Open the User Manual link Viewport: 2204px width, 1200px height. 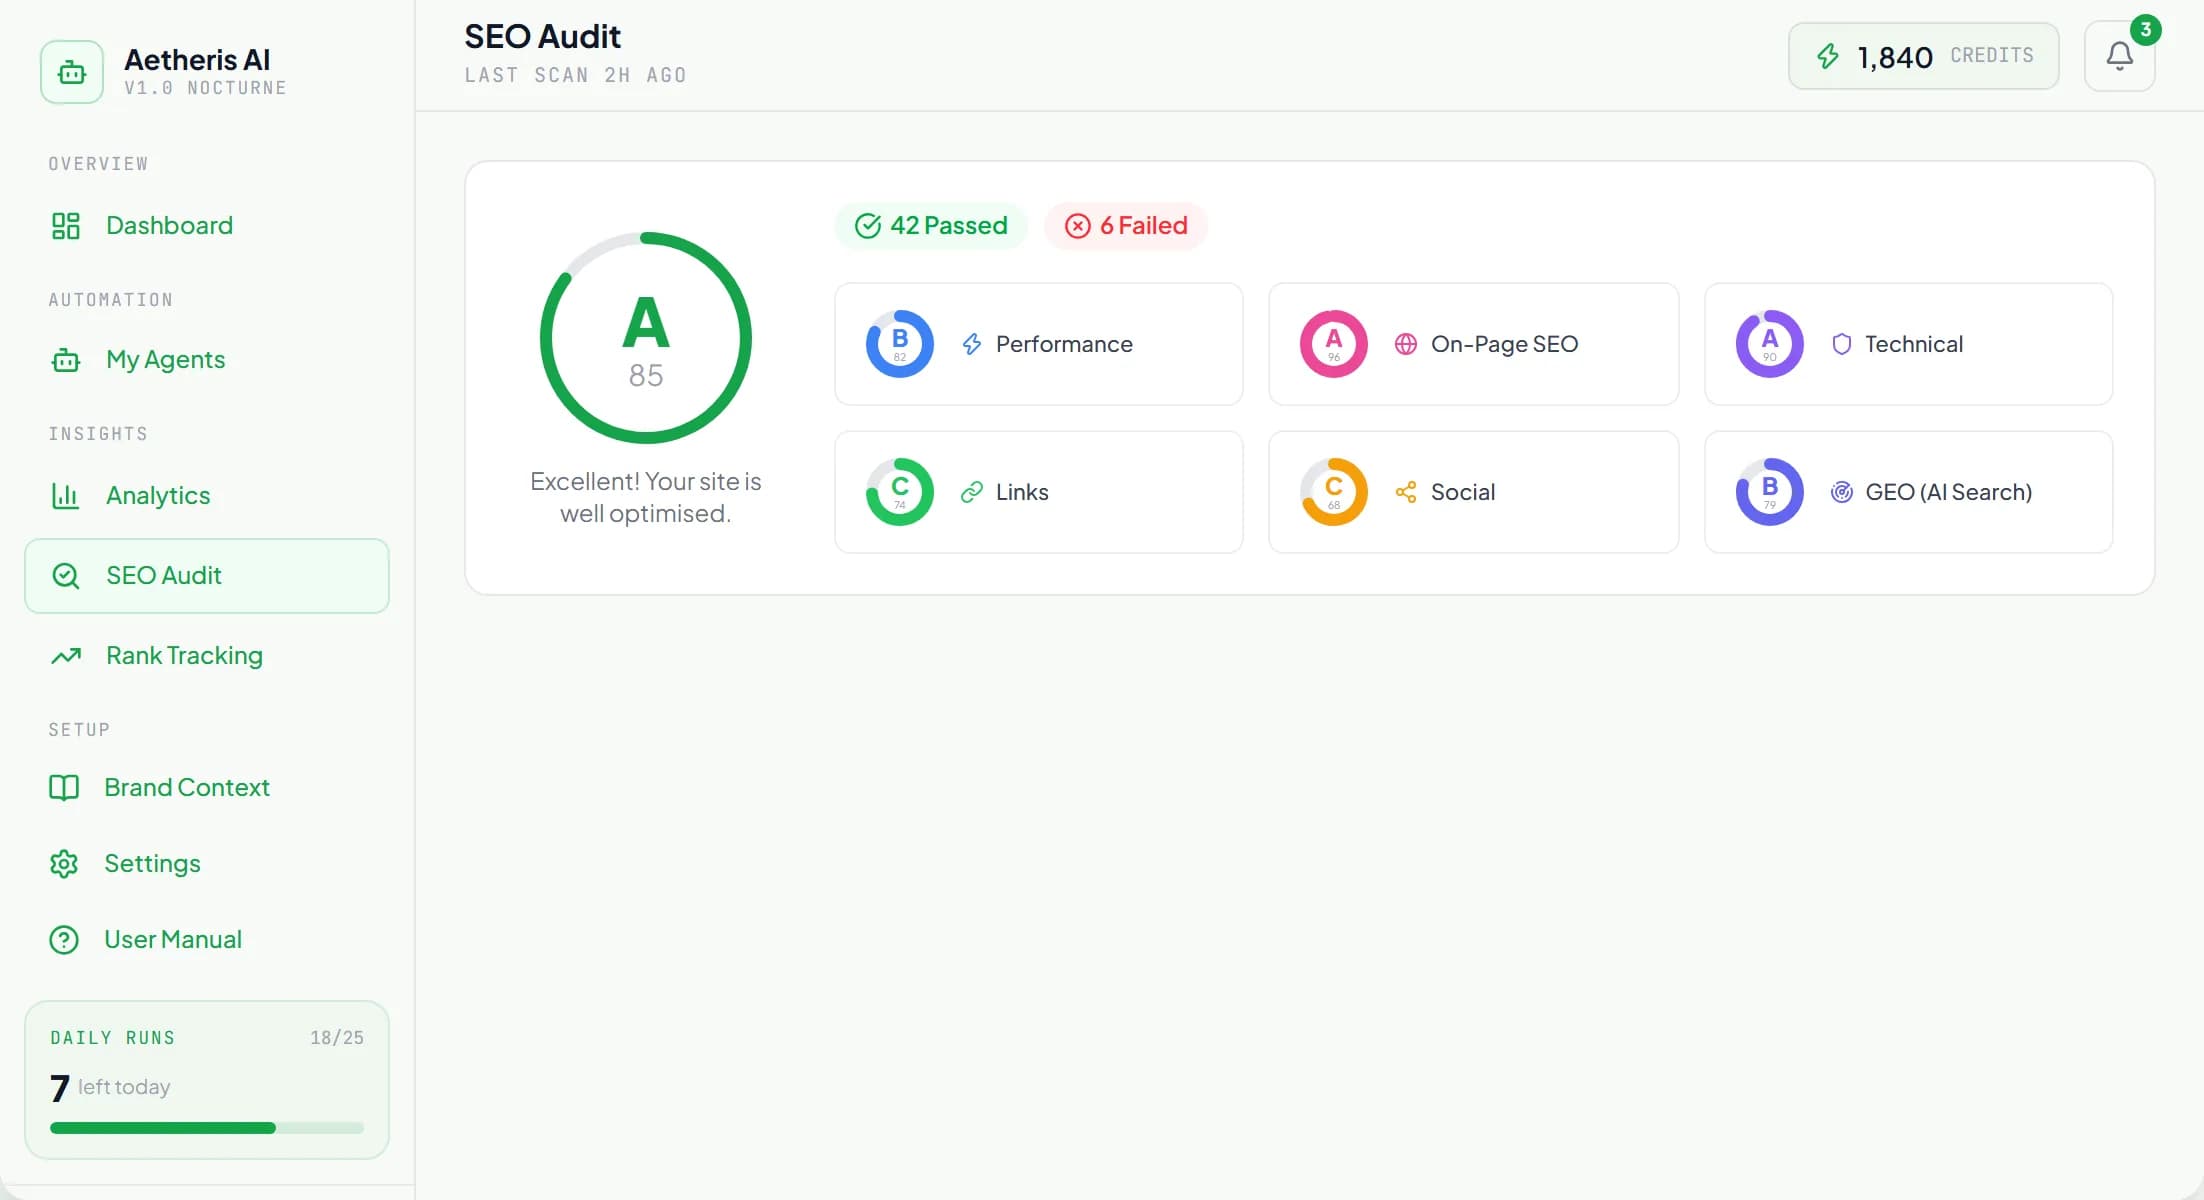pos(207,940)
